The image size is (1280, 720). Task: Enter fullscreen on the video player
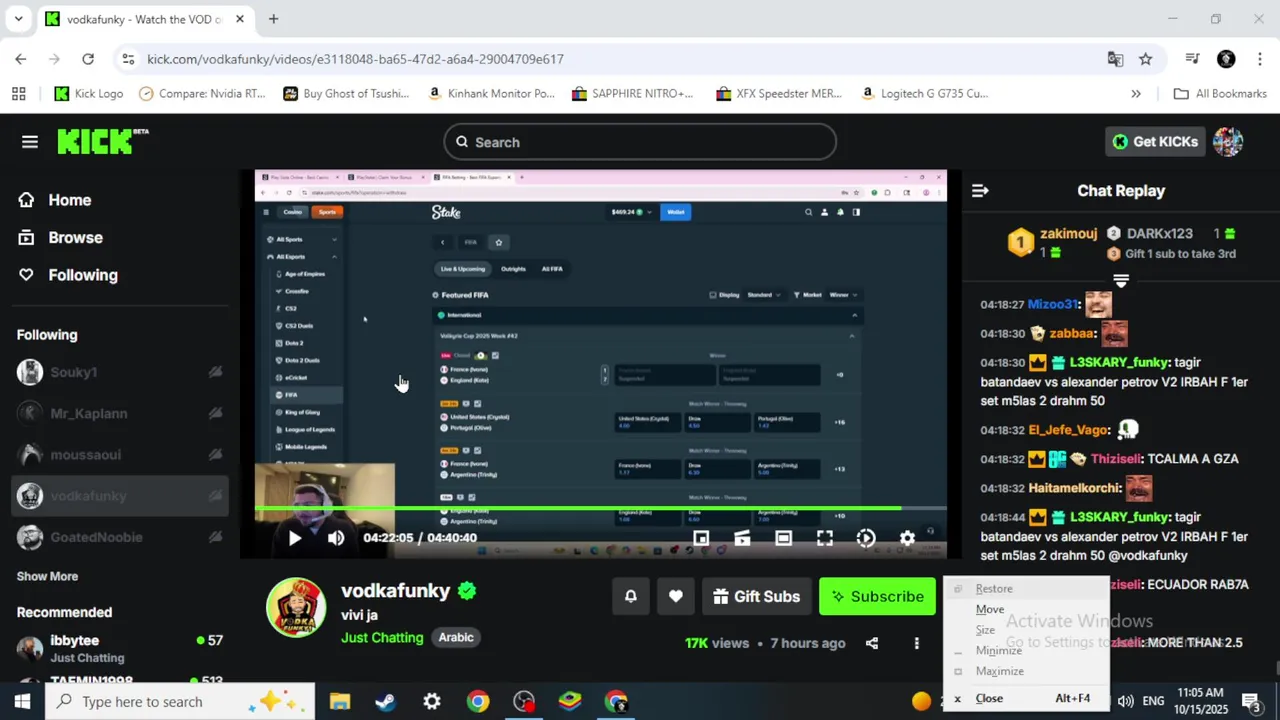click(825, 538)
